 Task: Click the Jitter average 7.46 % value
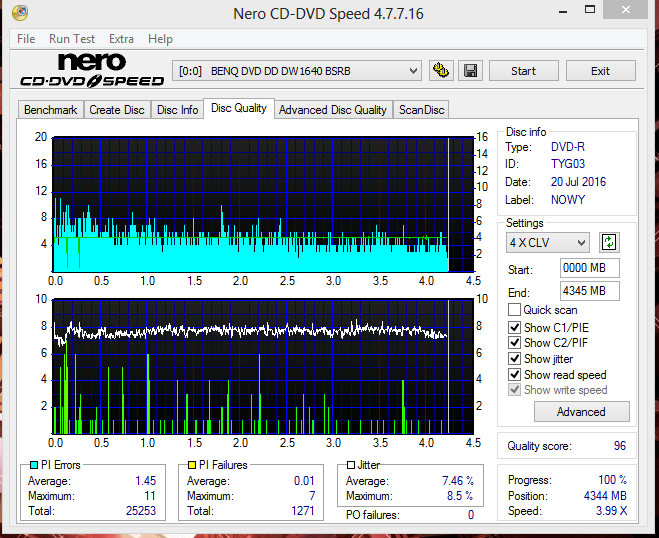[x=458, y=480]
